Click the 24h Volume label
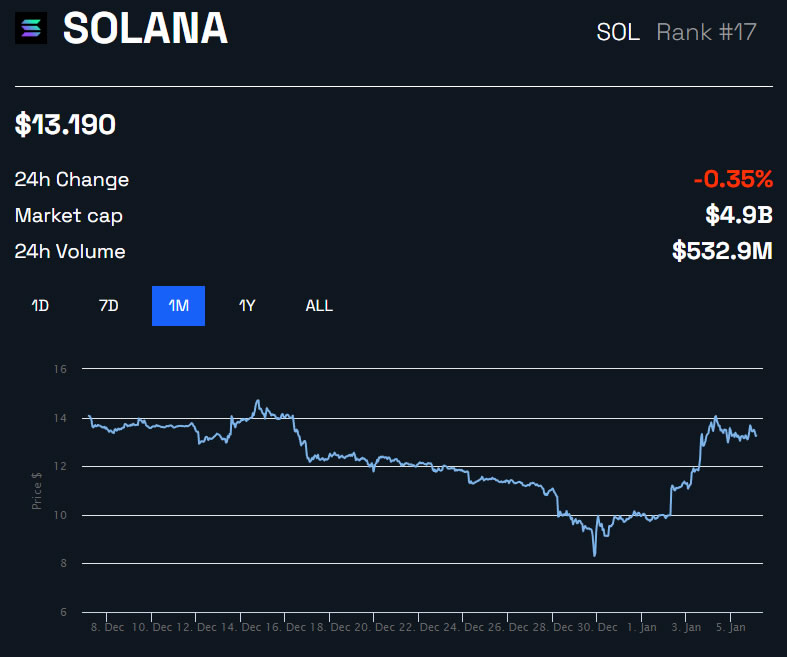The height and width of the screenshot is (657, 787). pos(70,252)
